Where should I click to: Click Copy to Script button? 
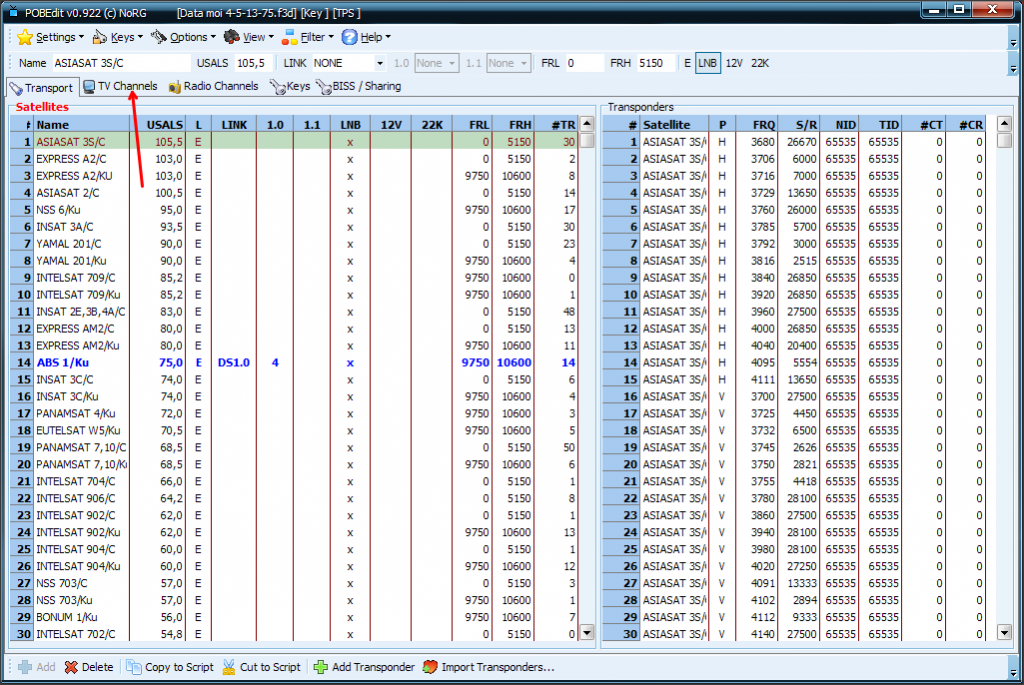tap(170, 667)
